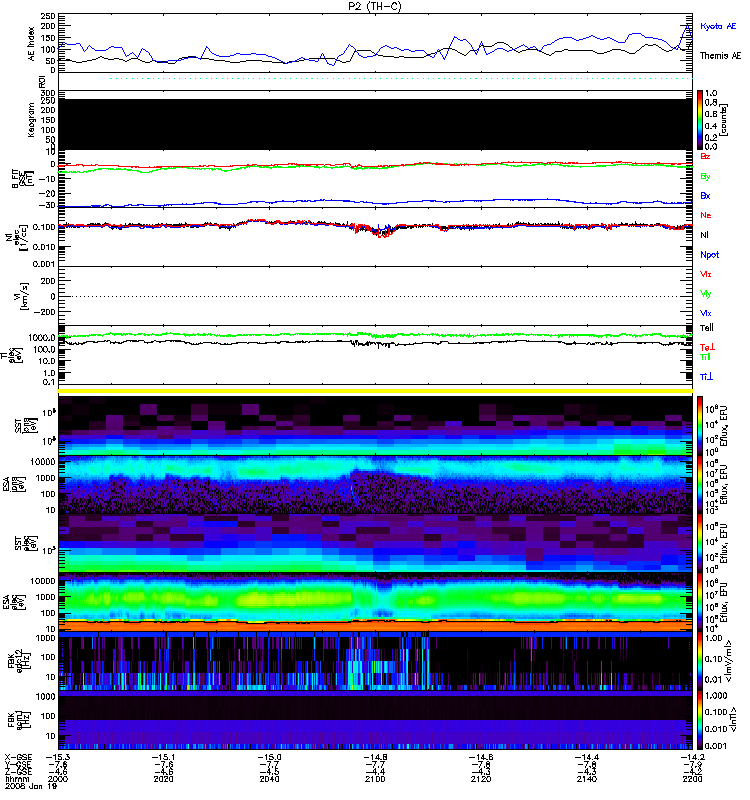Click the red Vix velocity legend label
The image size is (750, 800).
tap(706, 274)
